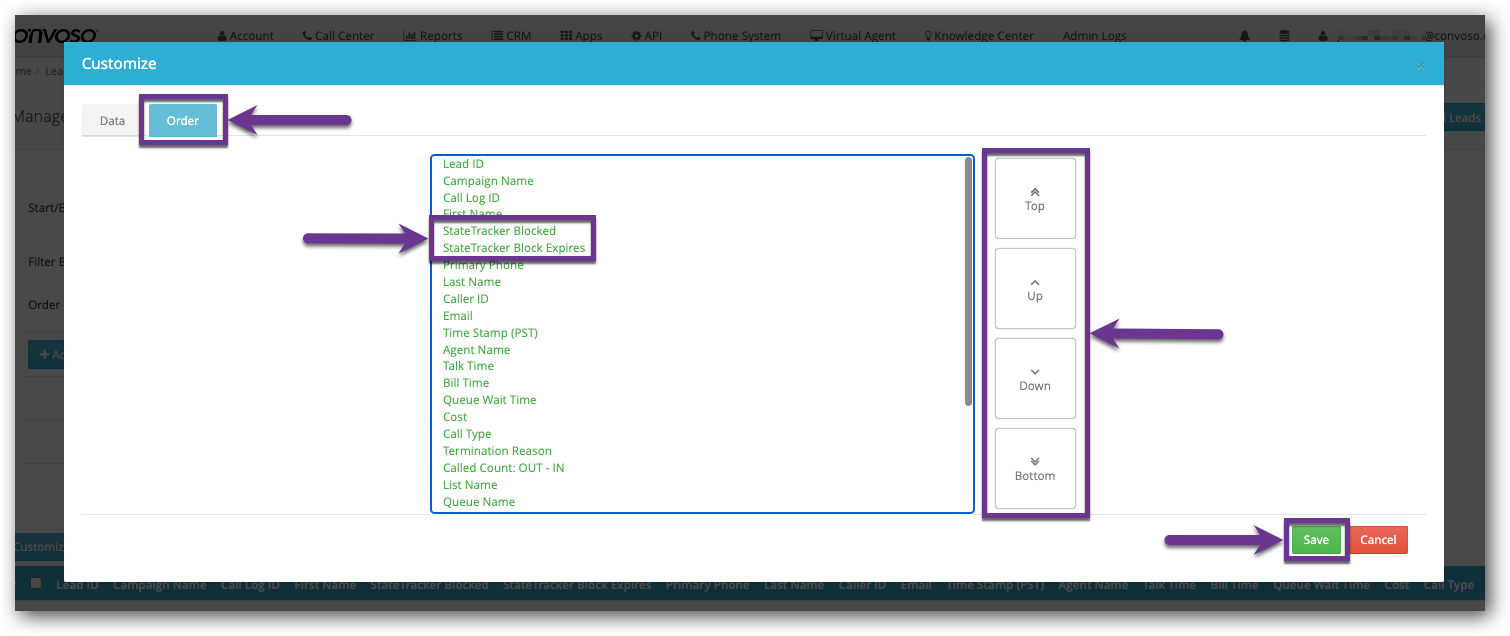Select List Name in list
This screenshot has height=636, width=1510.
point(470,485)
